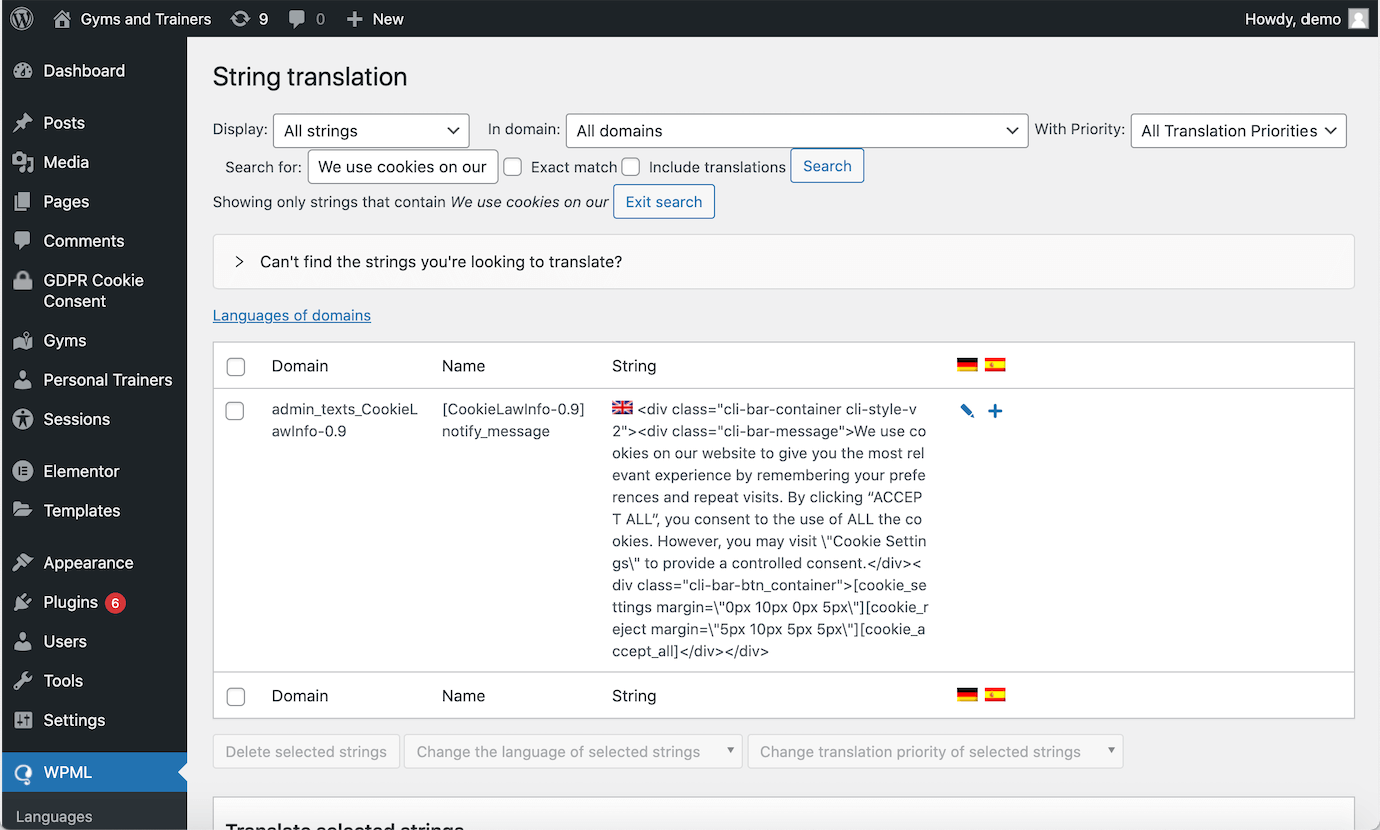Enable the Exact match checkbox
This screenshot has height=830, width=1380.
tap(512, 167)
